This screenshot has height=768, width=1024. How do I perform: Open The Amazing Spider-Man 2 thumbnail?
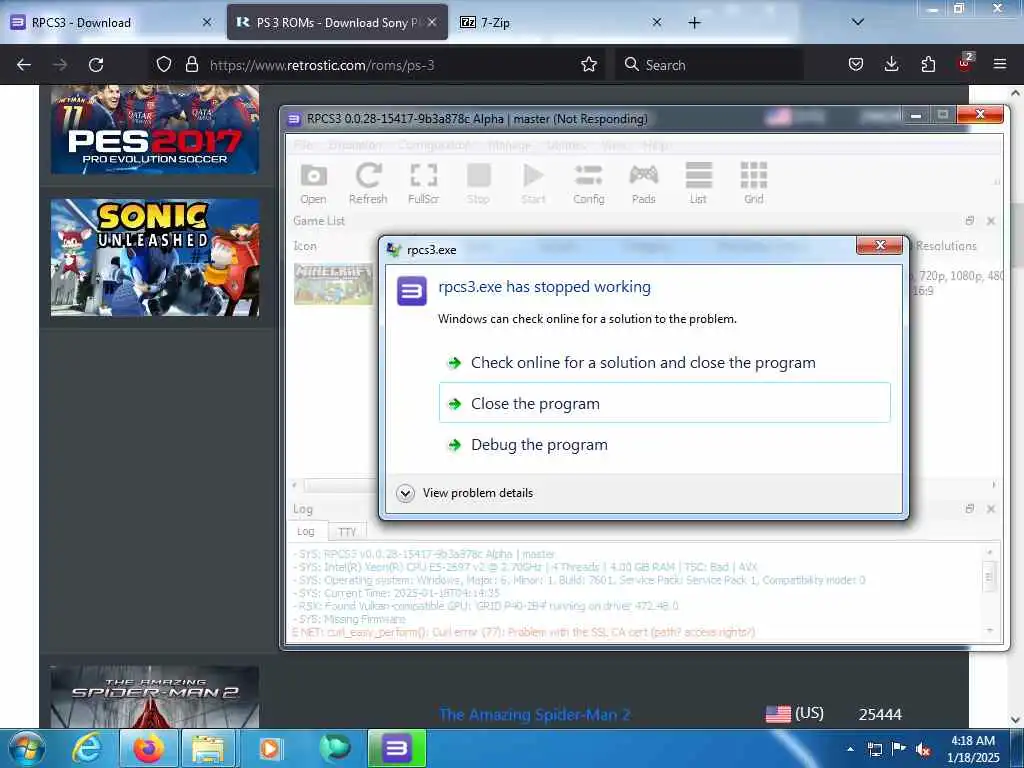tap(155, 697)
